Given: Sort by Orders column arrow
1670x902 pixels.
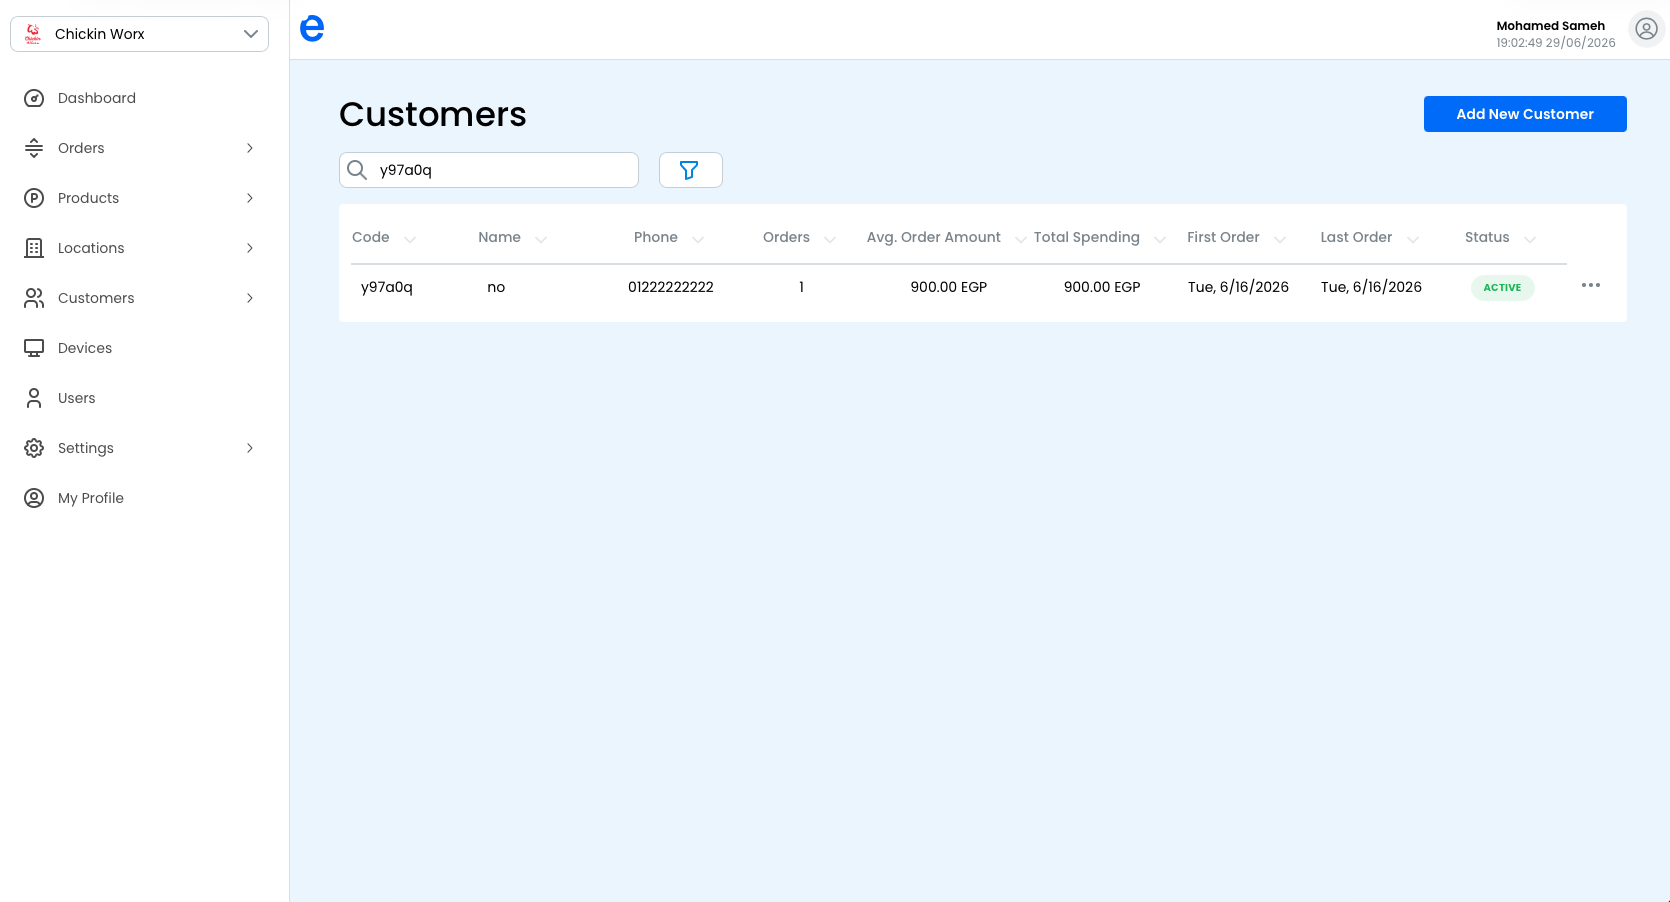Looking at the screenshot, I should [x=830, y=239].
